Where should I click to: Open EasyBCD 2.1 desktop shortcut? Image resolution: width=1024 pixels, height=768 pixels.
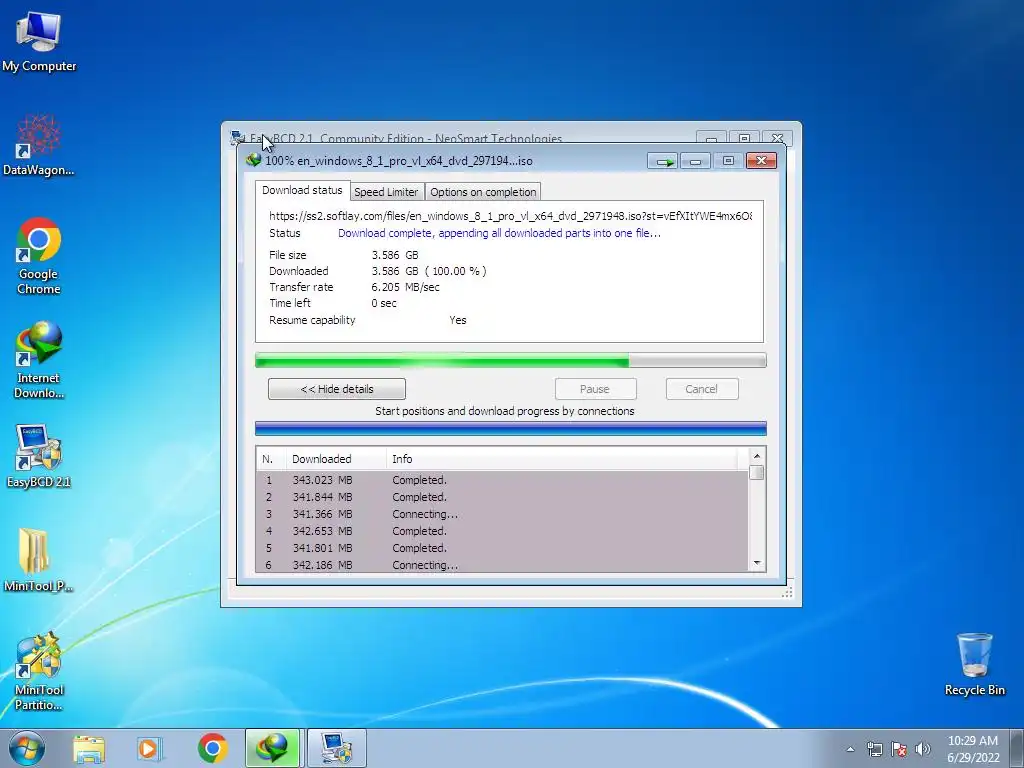(39, 456)
